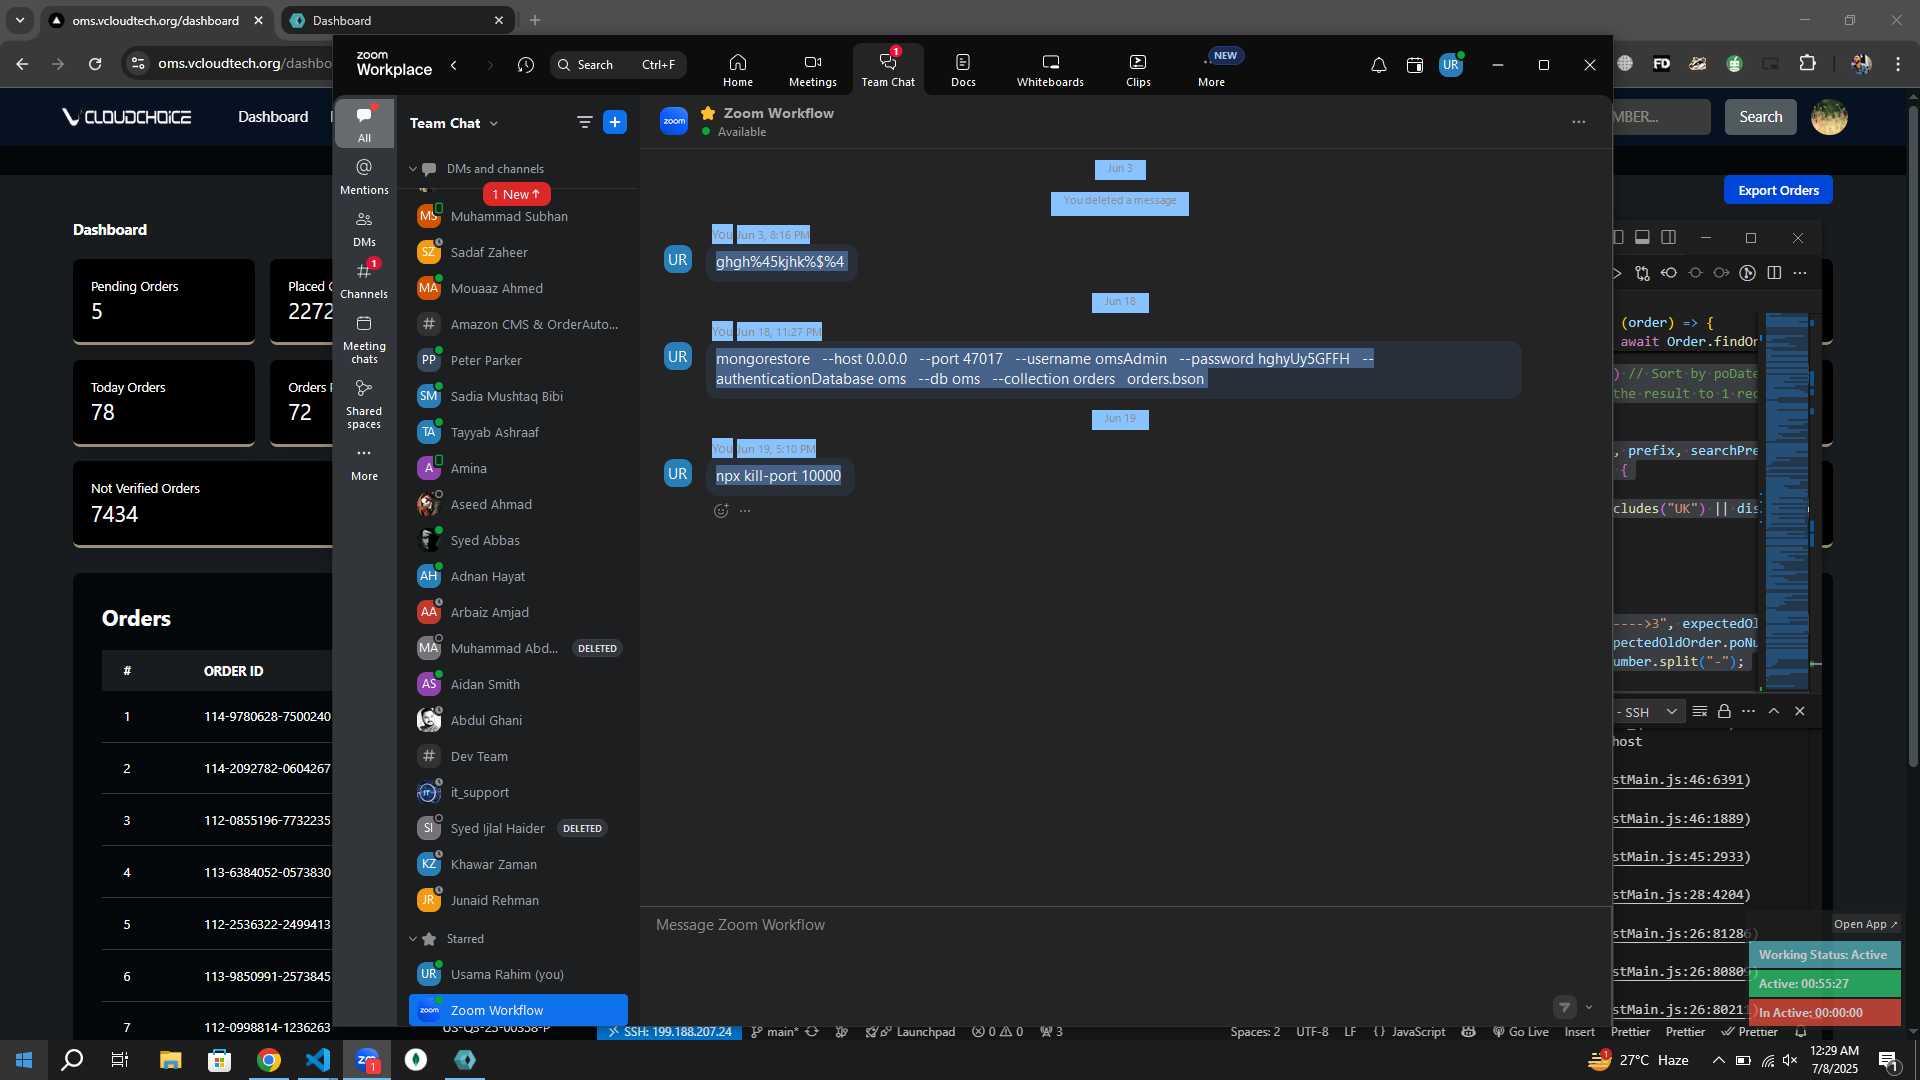Open chat with Khawar Zaman
1920x1080 pixels.
point(518,864)
